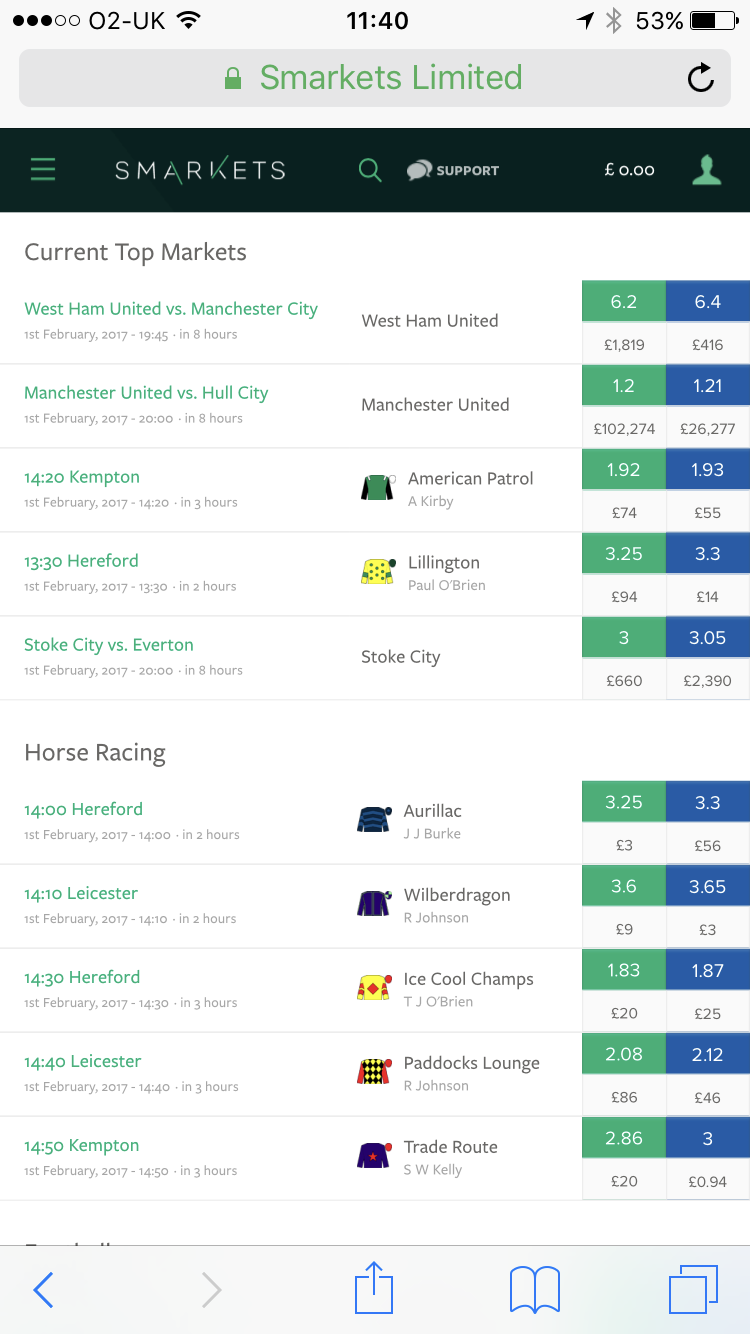Show Safari tabs overview icon
Image resolution: width=750 pixels, height=1334 pixels.
[693, 1289]
